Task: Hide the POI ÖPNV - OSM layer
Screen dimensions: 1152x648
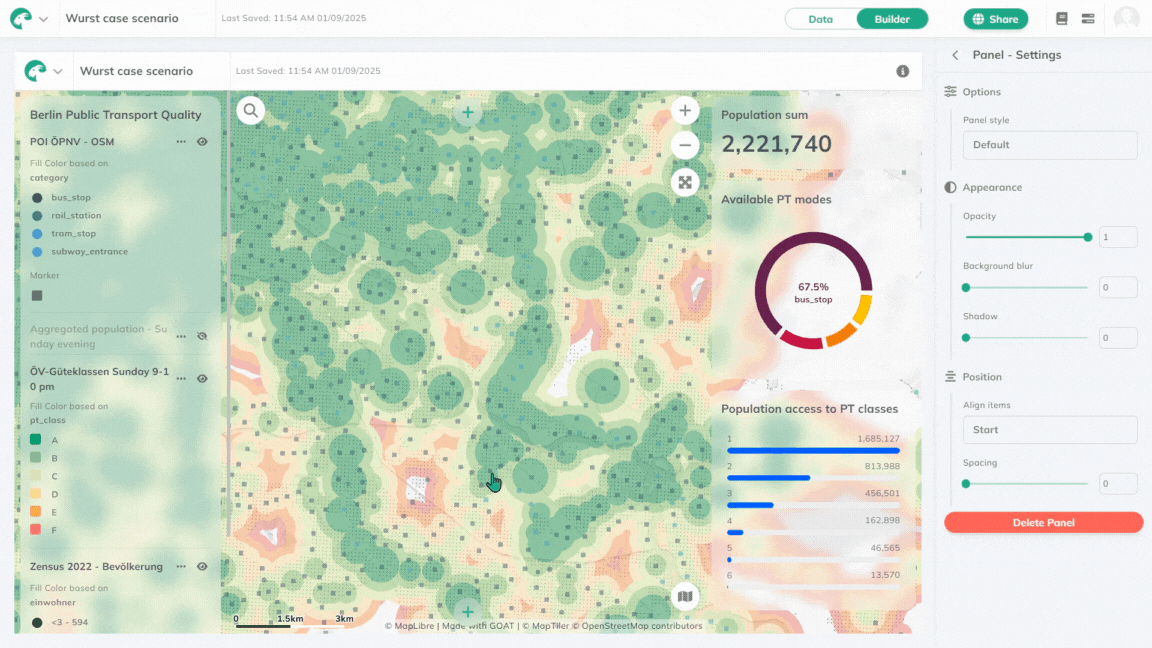Action: coord(202,142)
